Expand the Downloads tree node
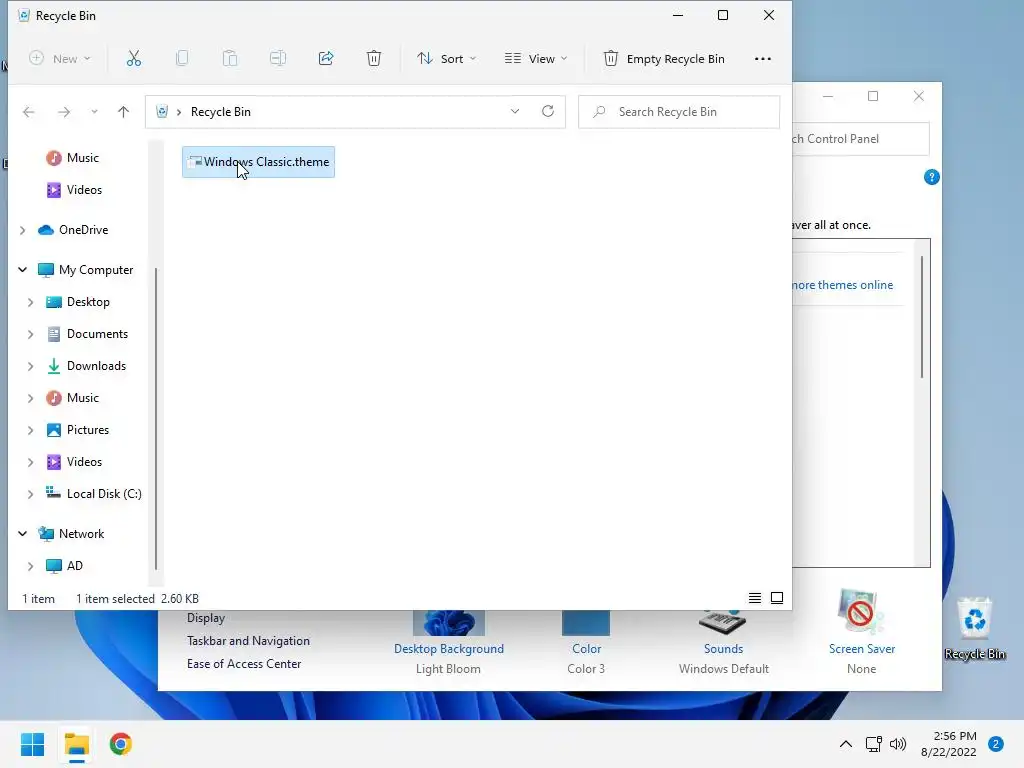This screenshot has width=1024, height=768. (30, 366)
